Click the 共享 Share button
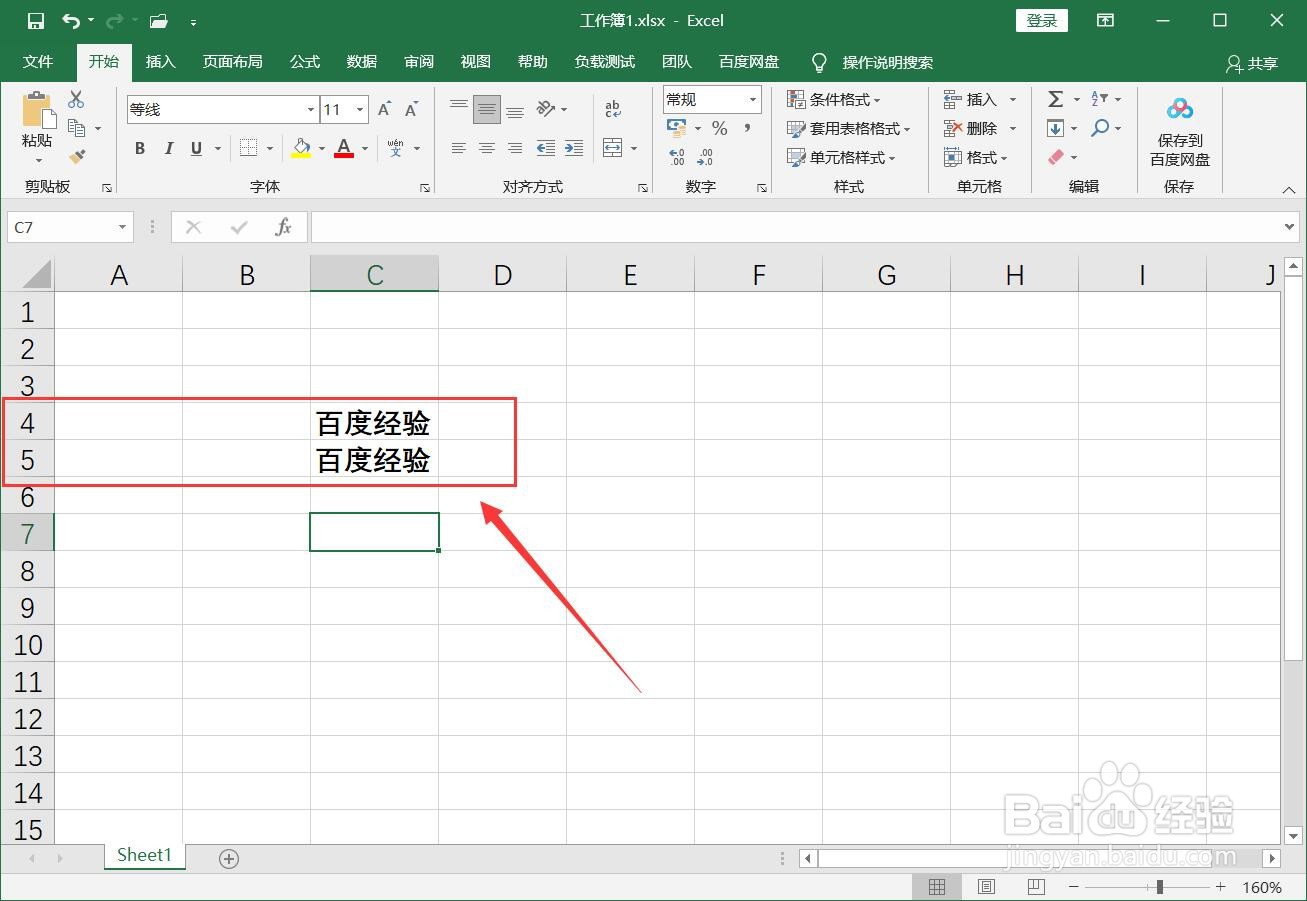The height and width of the screenshot is (901, 1307). [x=1252, y=63]
